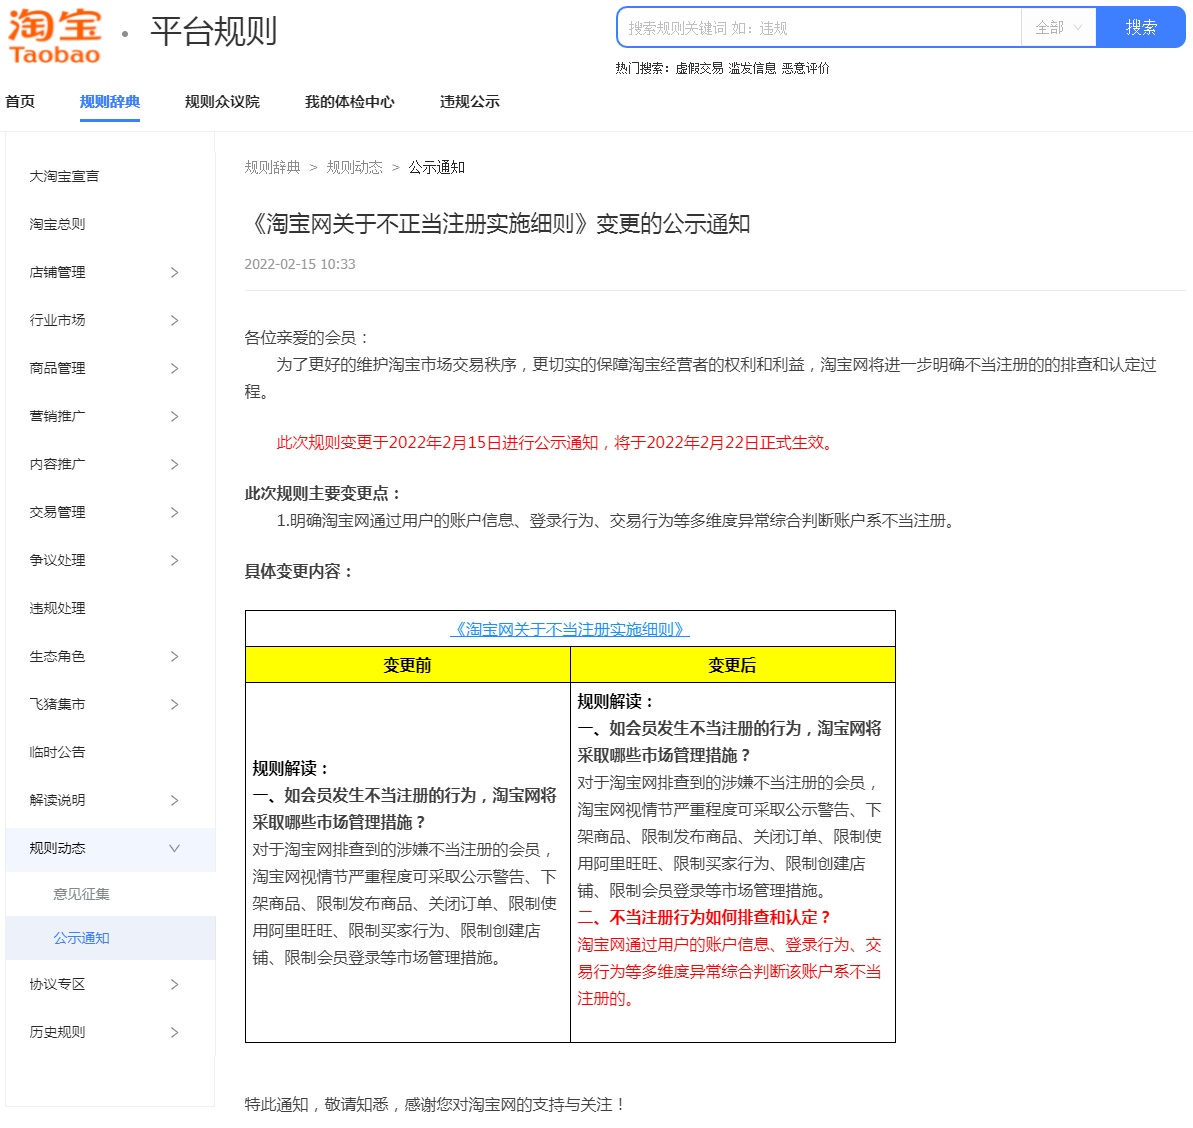The image size is (1193, 1128).
Task: Click the 历史规则 sidebar label
Action: pos(57,1031)
